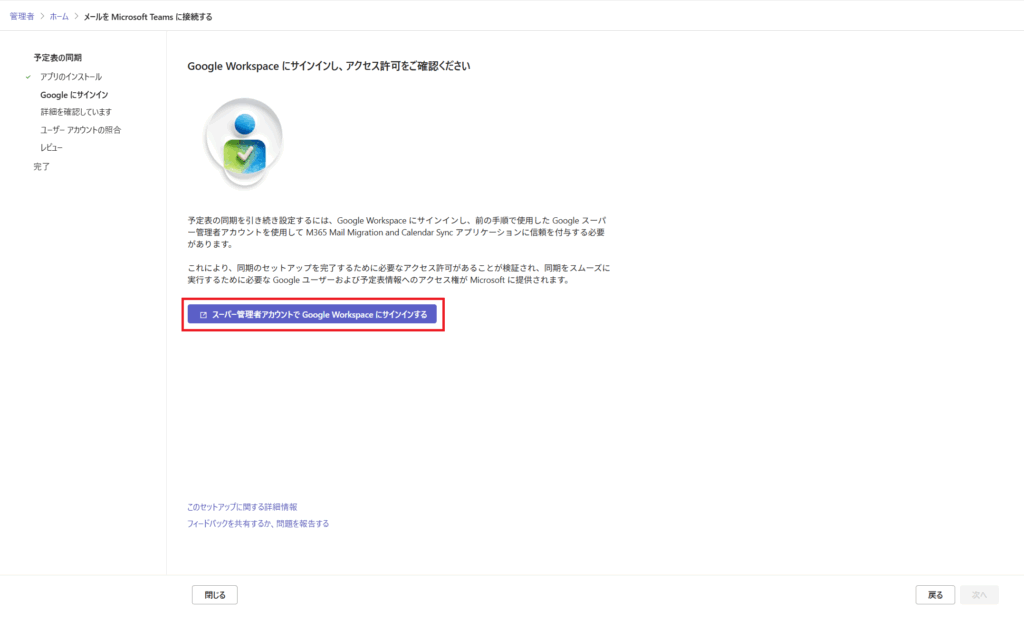The image size is (1024, 621).
Task: Select ユーザー アカウントの照合 step in sidebar
Action: tap(80, 130)
